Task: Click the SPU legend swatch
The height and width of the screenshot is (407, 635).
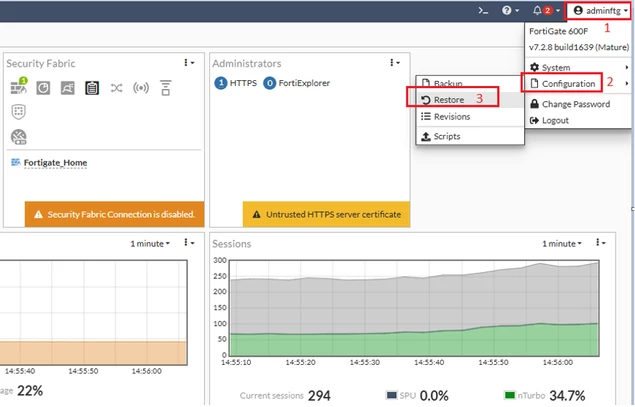Action: 391,395
